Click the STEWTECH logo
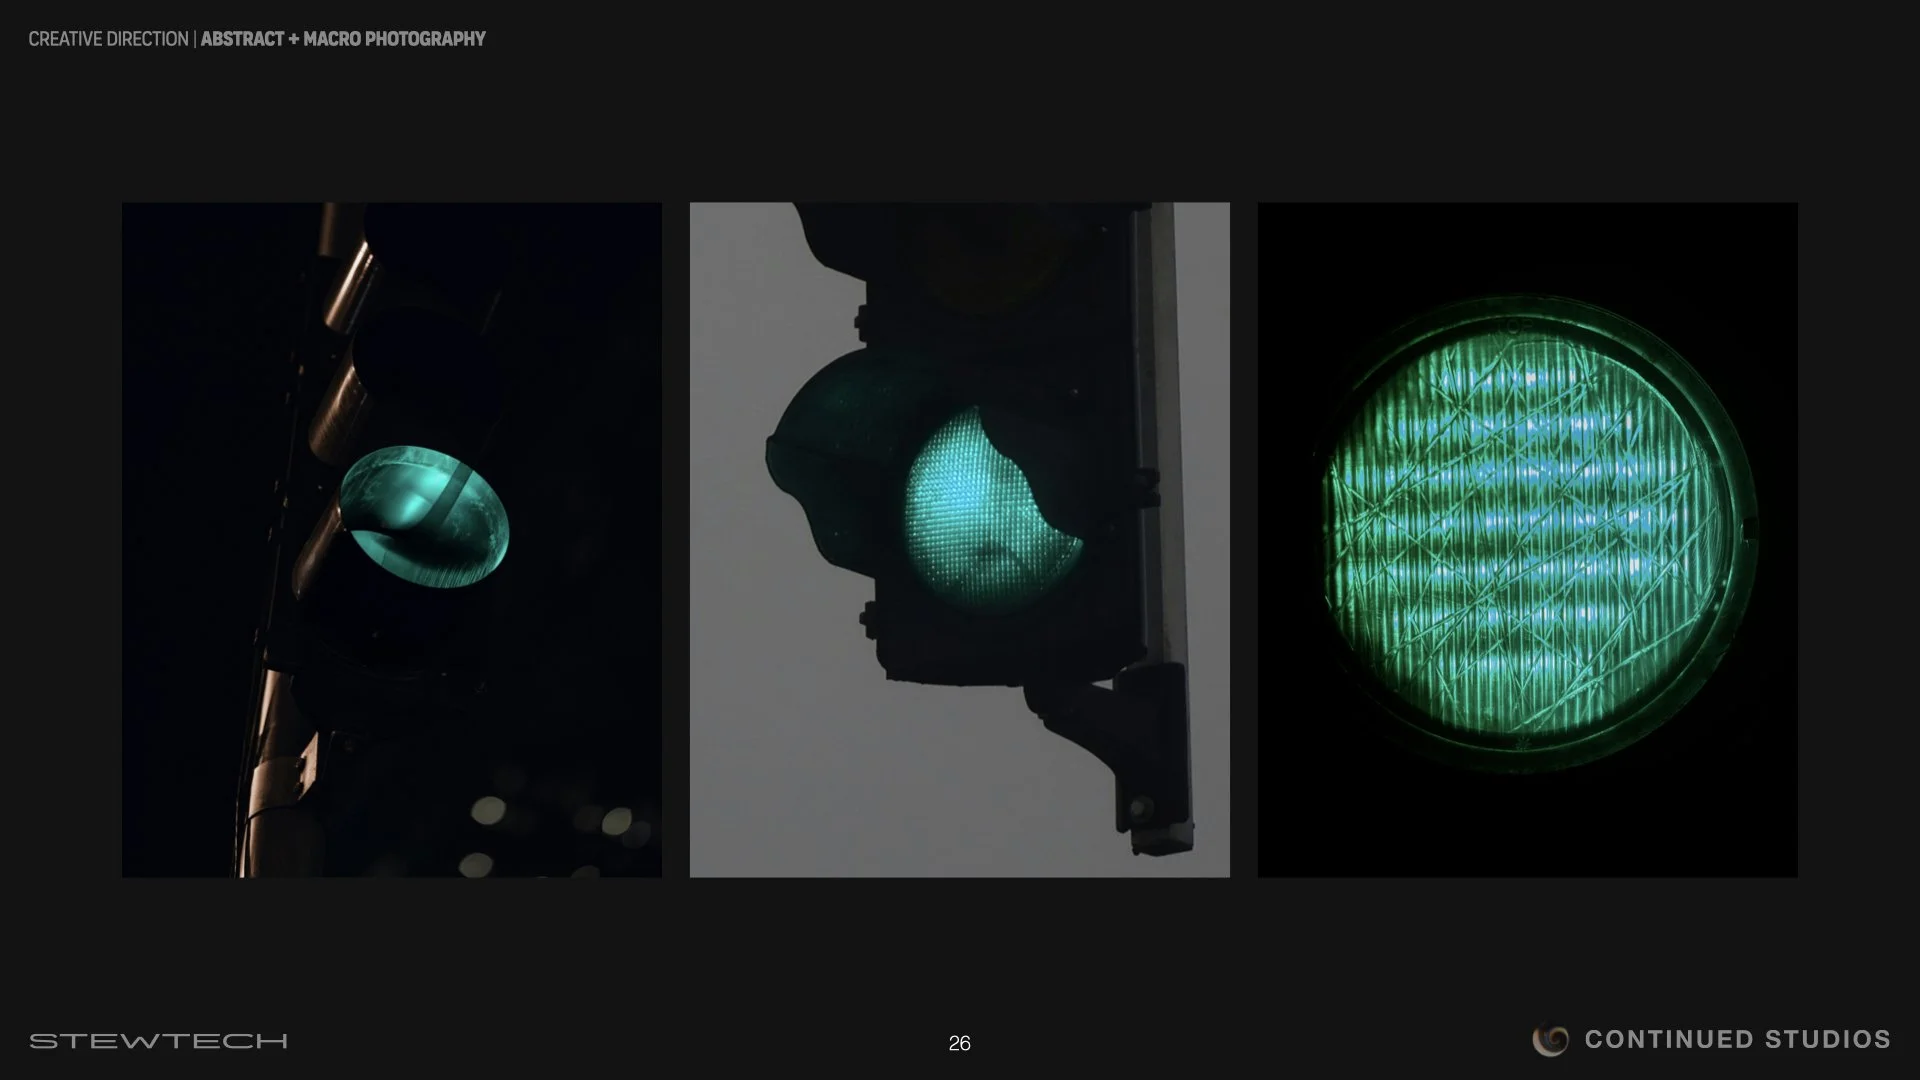The width and height of the screenshot is (1920, 1080). [158, 1041]
